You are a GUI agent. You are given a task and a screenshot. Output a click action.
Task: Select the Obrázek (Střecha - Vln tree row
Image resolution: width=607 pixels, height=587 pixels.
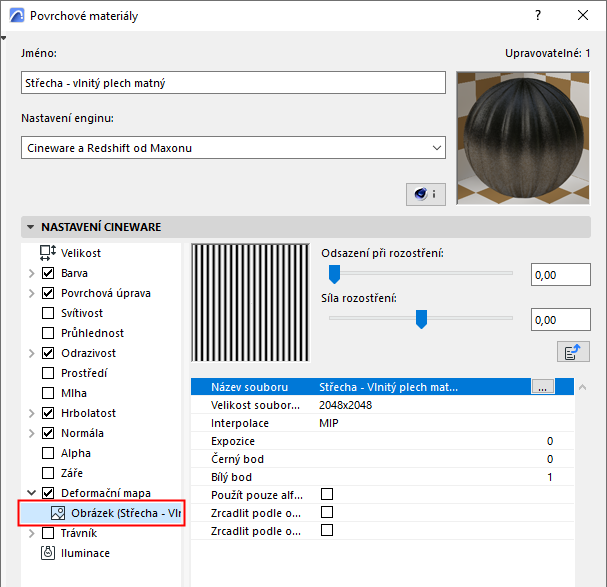[x=101, y=513]
